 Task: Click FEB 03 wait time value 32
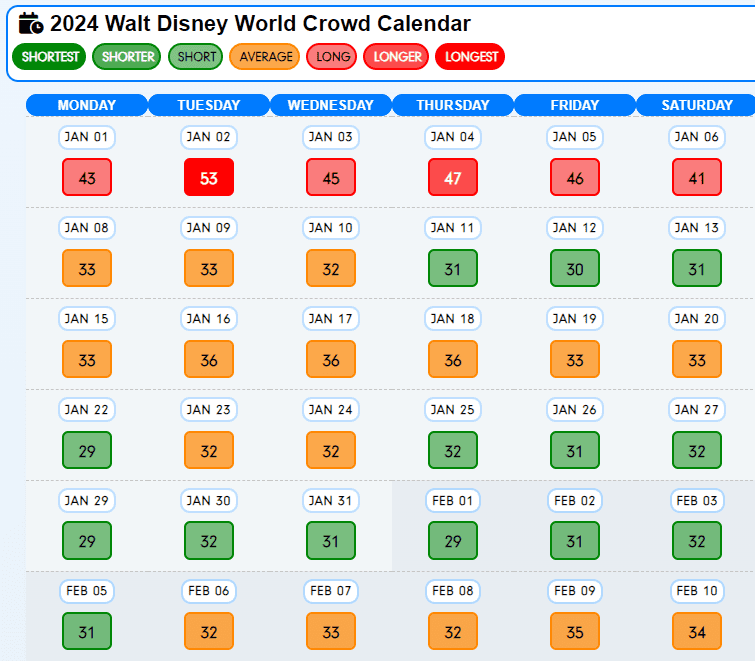pyautogui.click(x=697, y=541)
